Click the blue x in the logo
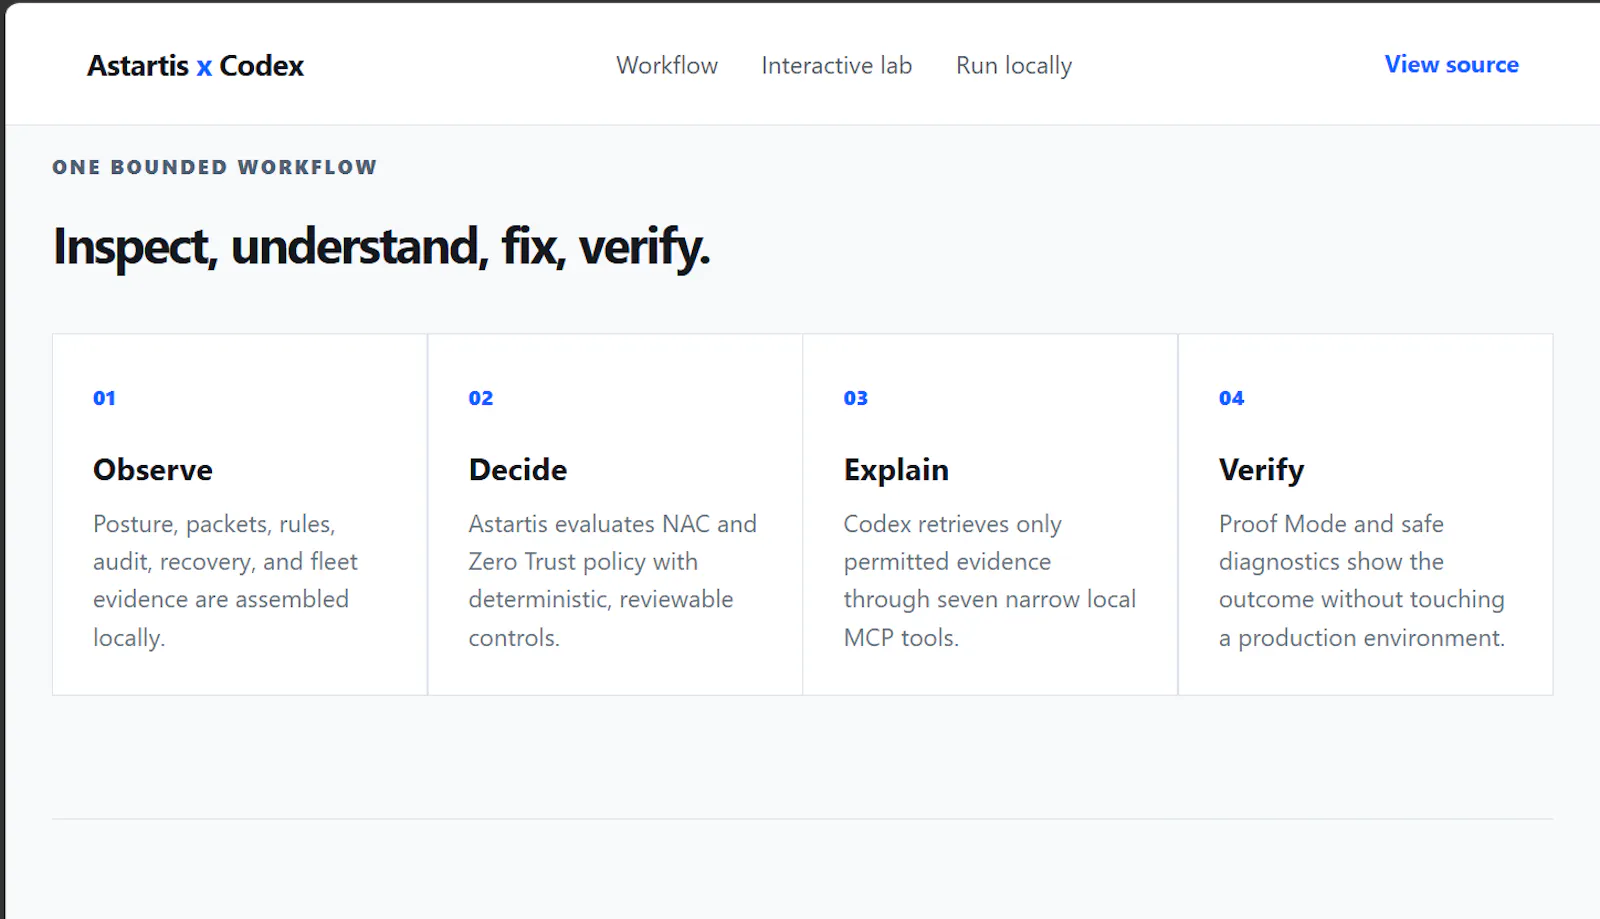 (204, 67)
